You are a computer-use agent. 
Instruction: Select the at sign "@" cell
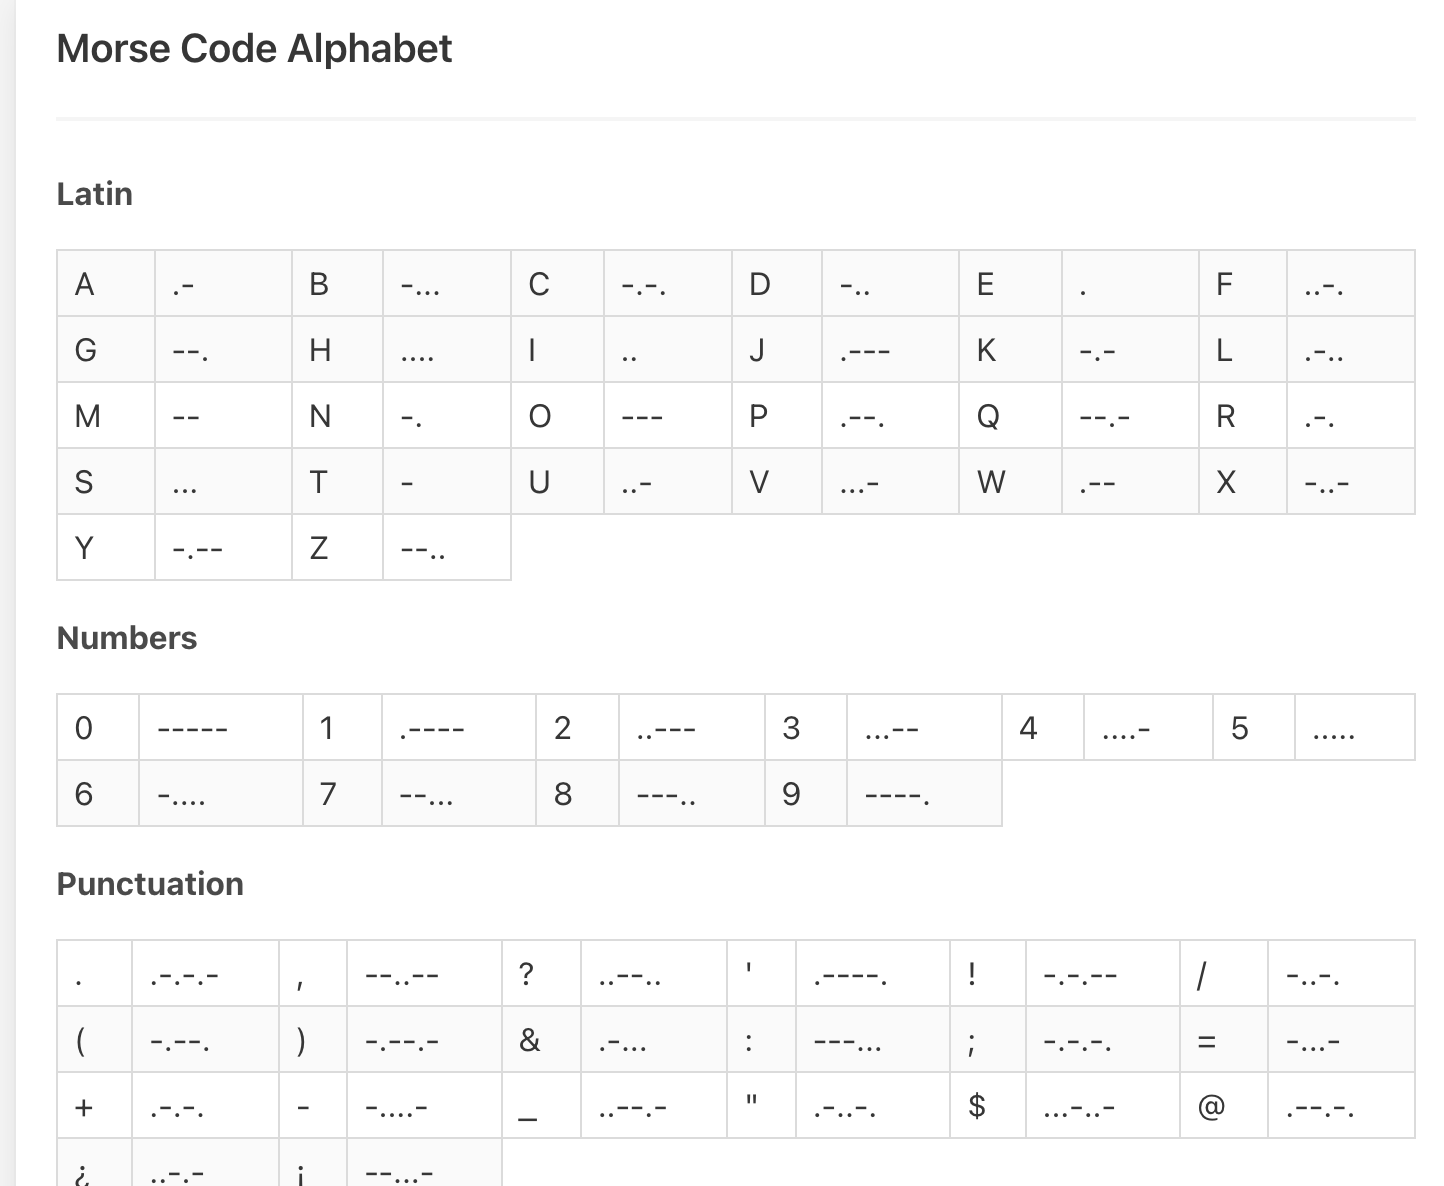point(1224,1106)
